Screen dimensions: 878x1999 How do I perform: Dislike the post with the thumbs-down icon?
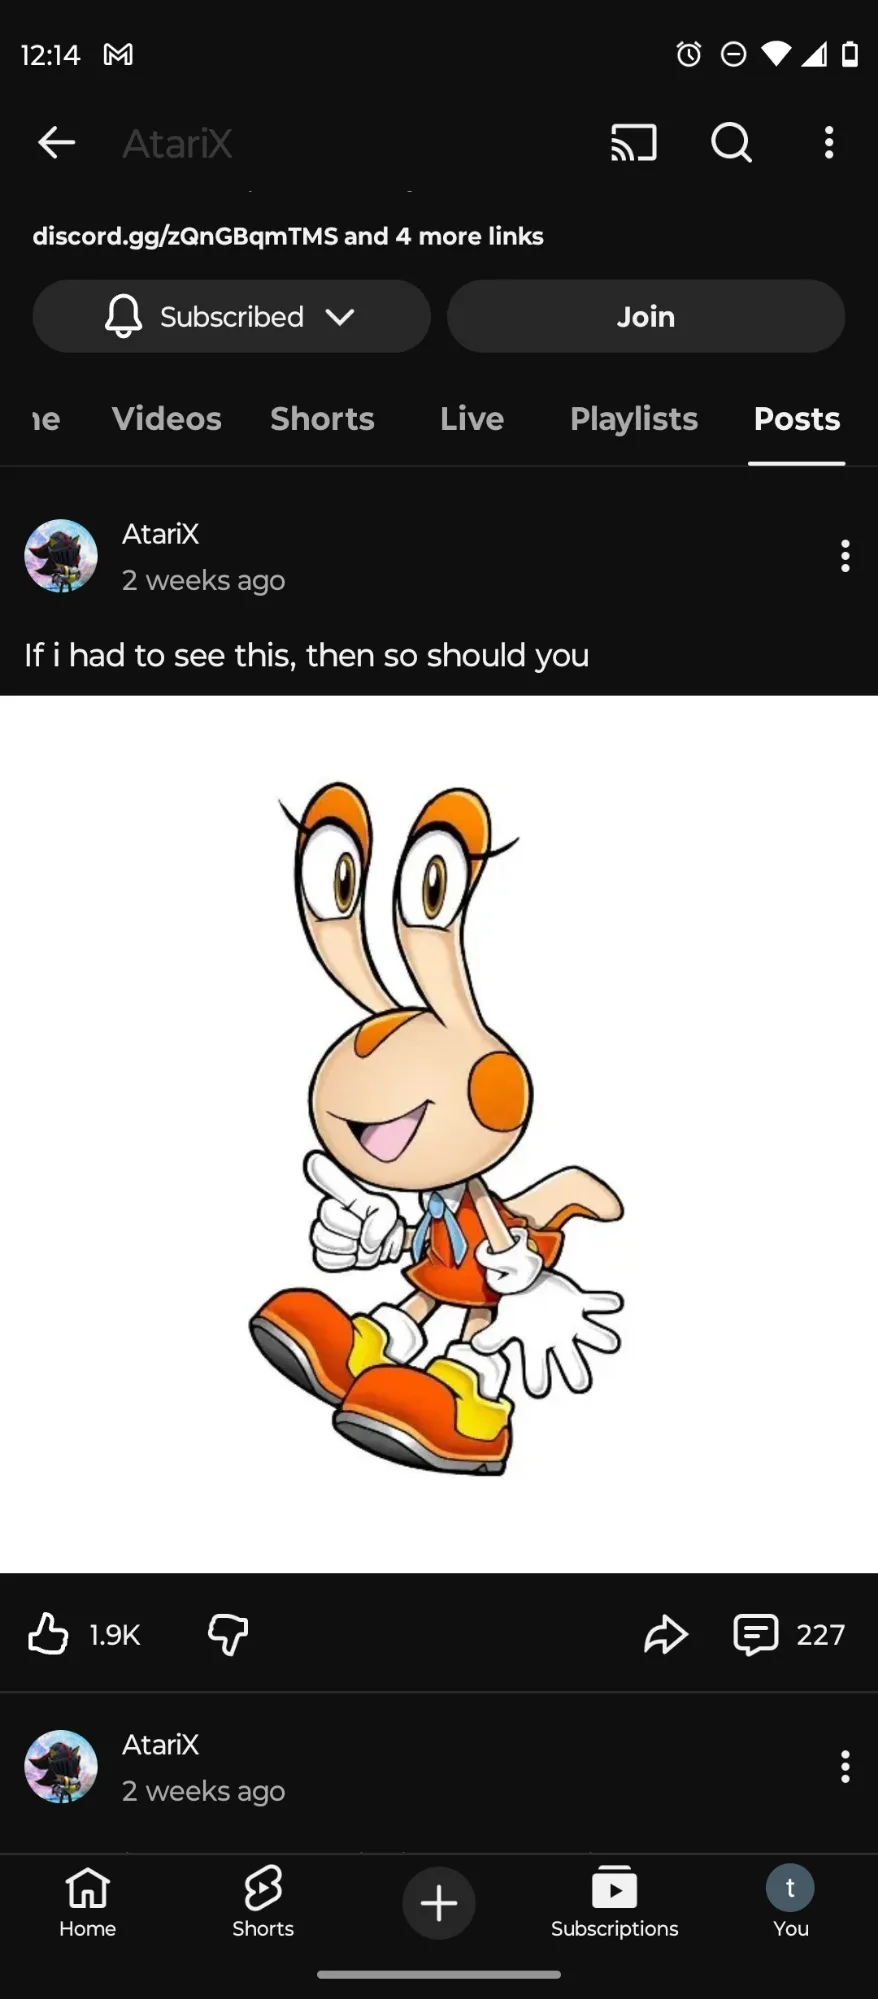[228, 1634]
